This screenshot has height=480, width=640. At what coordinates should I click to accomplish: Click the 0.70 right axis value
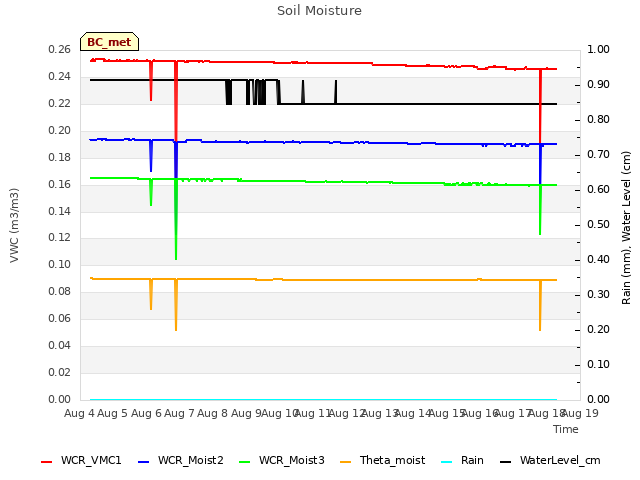click(x=598, y=154)
